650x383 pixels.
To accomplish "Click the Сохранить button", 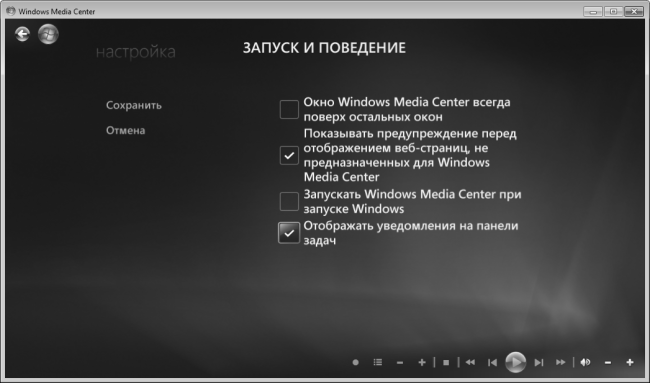I will pos(134,105).
